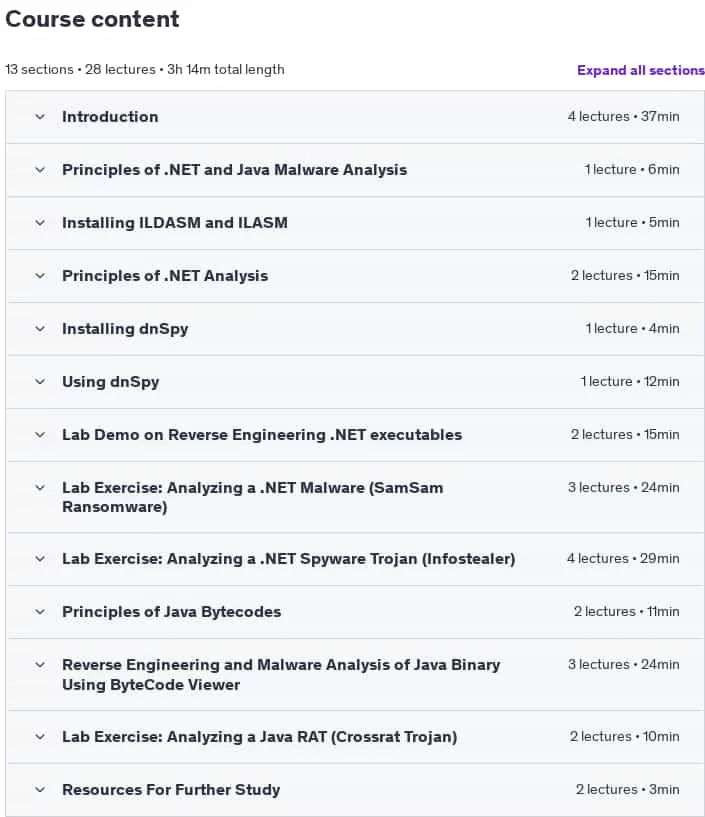This screenshot has width=705, height=817.
Task: Expand chevron beside Using dnSpy
Action: coord(40,382)
